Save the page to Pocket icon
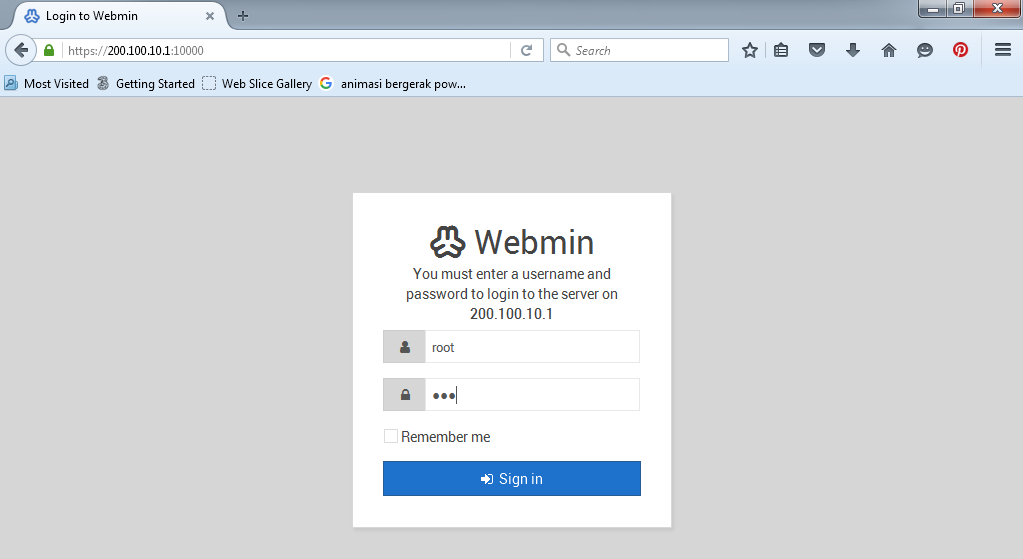The image size is (1023, 559). click(817, 50)
